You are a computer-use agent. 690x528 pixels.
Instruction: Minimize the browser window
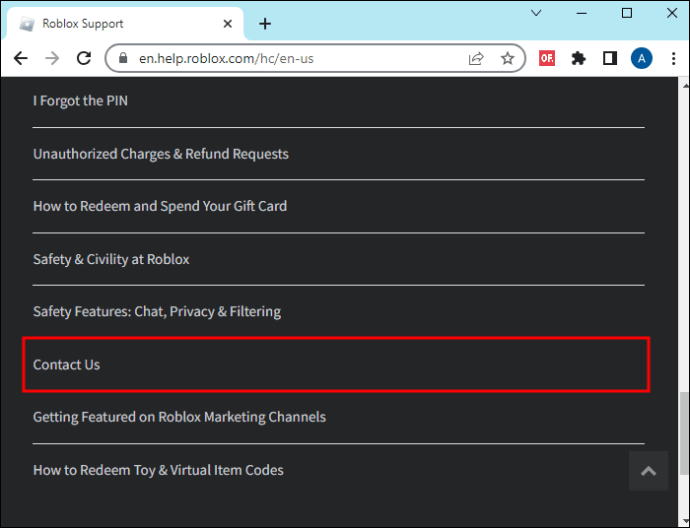581,13
